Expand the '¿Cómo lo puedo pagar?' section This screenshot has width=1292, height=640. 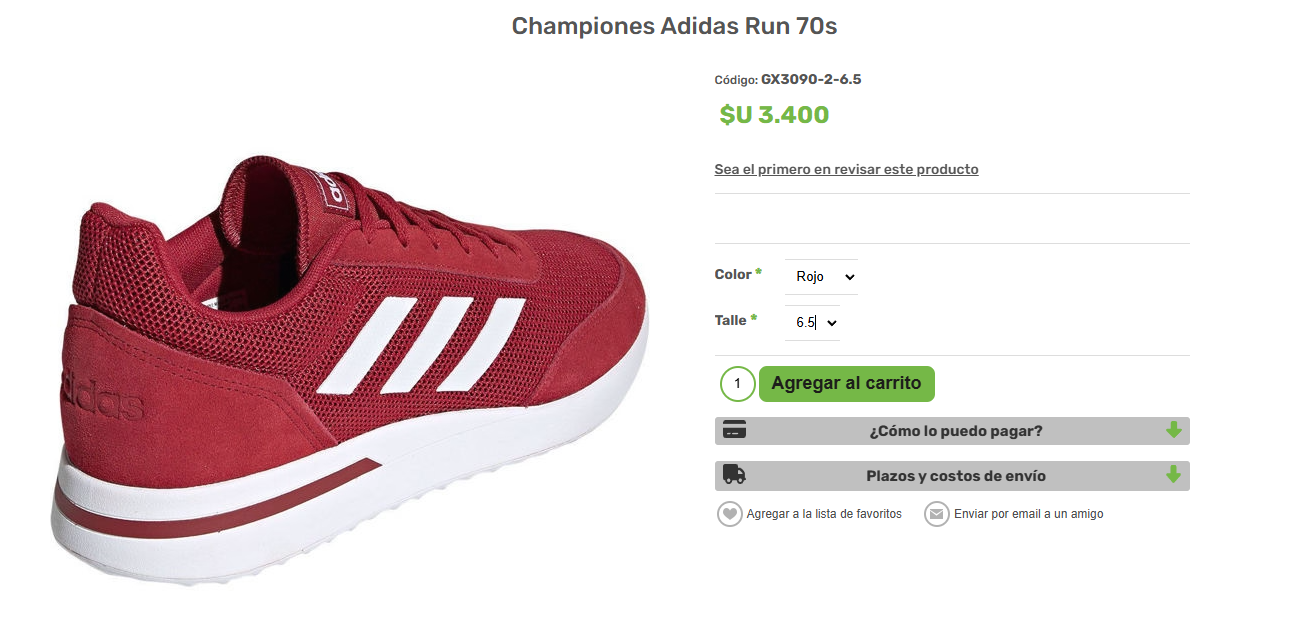pyautogui.click(x=955, y=431)
